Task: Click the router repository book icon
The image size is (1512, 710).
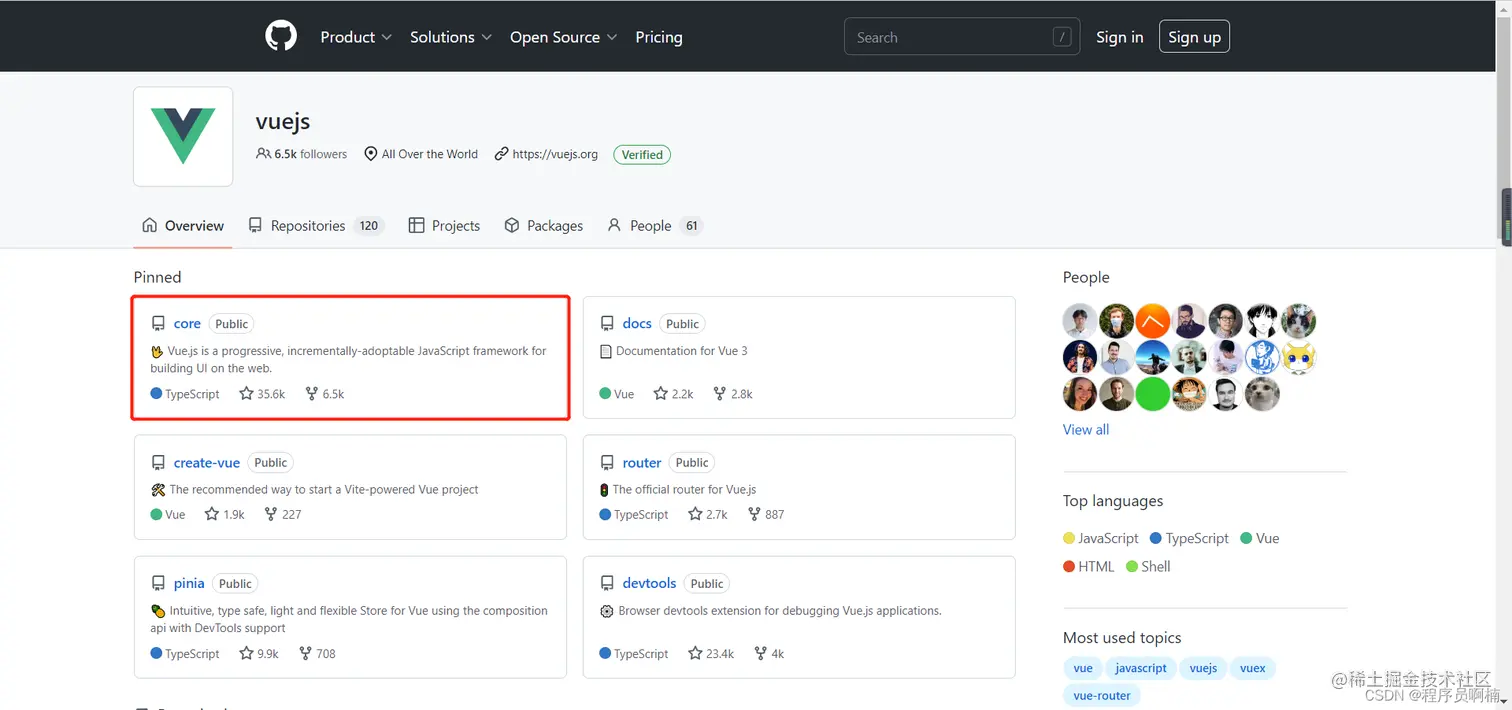Action: point(607,463)
